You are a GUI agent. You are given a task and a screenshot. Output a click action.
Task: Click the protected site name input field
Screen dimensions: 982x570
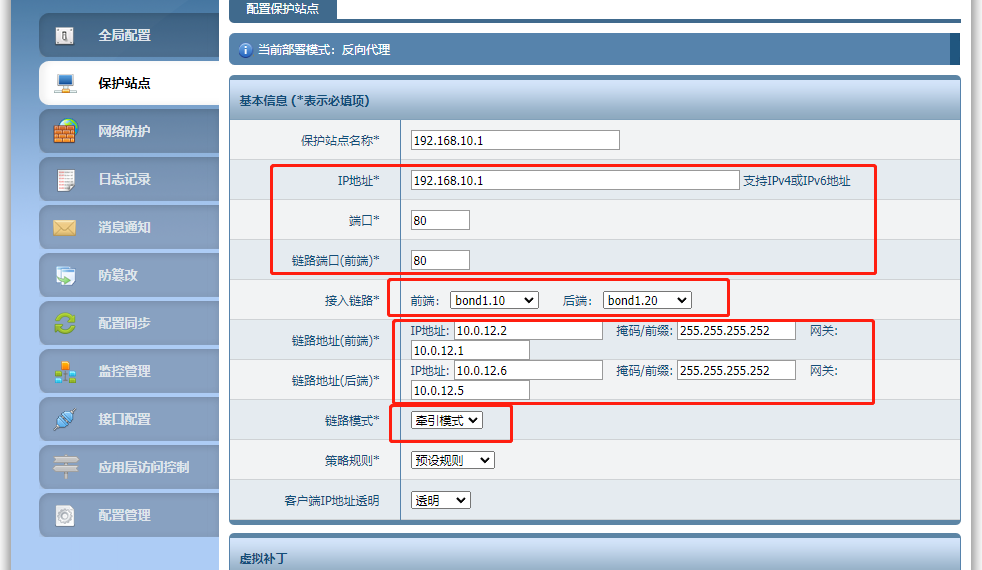pos(515,141)
